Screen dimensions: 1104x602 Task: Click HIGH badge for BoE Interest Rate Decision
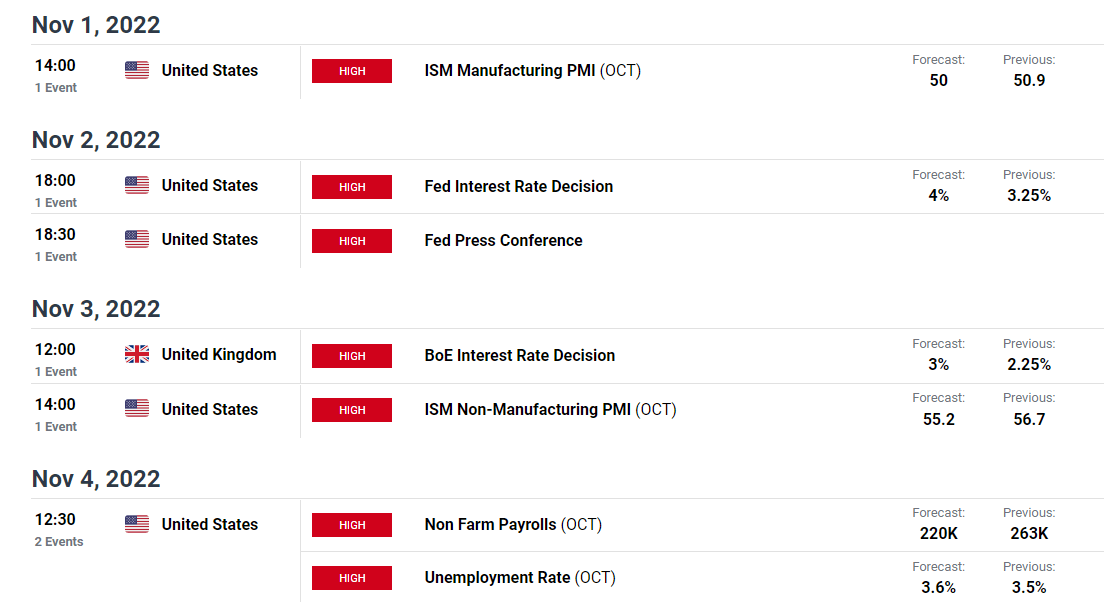coord(352,356)
